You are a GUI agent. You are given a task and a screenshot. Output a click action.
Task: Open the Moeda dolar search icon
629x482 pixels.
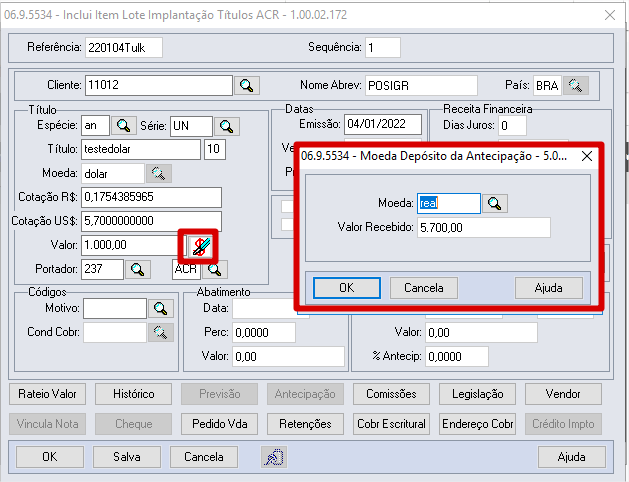point(158,174)
